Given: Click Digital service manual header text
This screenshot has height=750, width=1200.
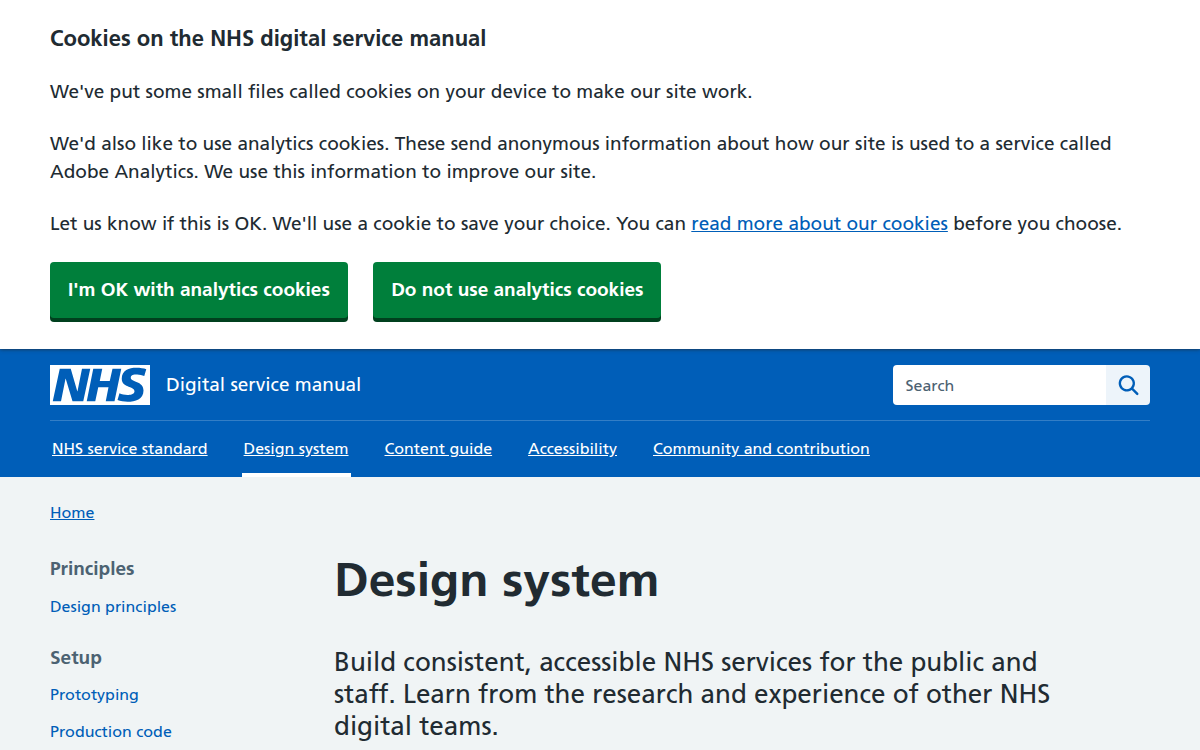Looking at the screenshot, I should (263, 385).
